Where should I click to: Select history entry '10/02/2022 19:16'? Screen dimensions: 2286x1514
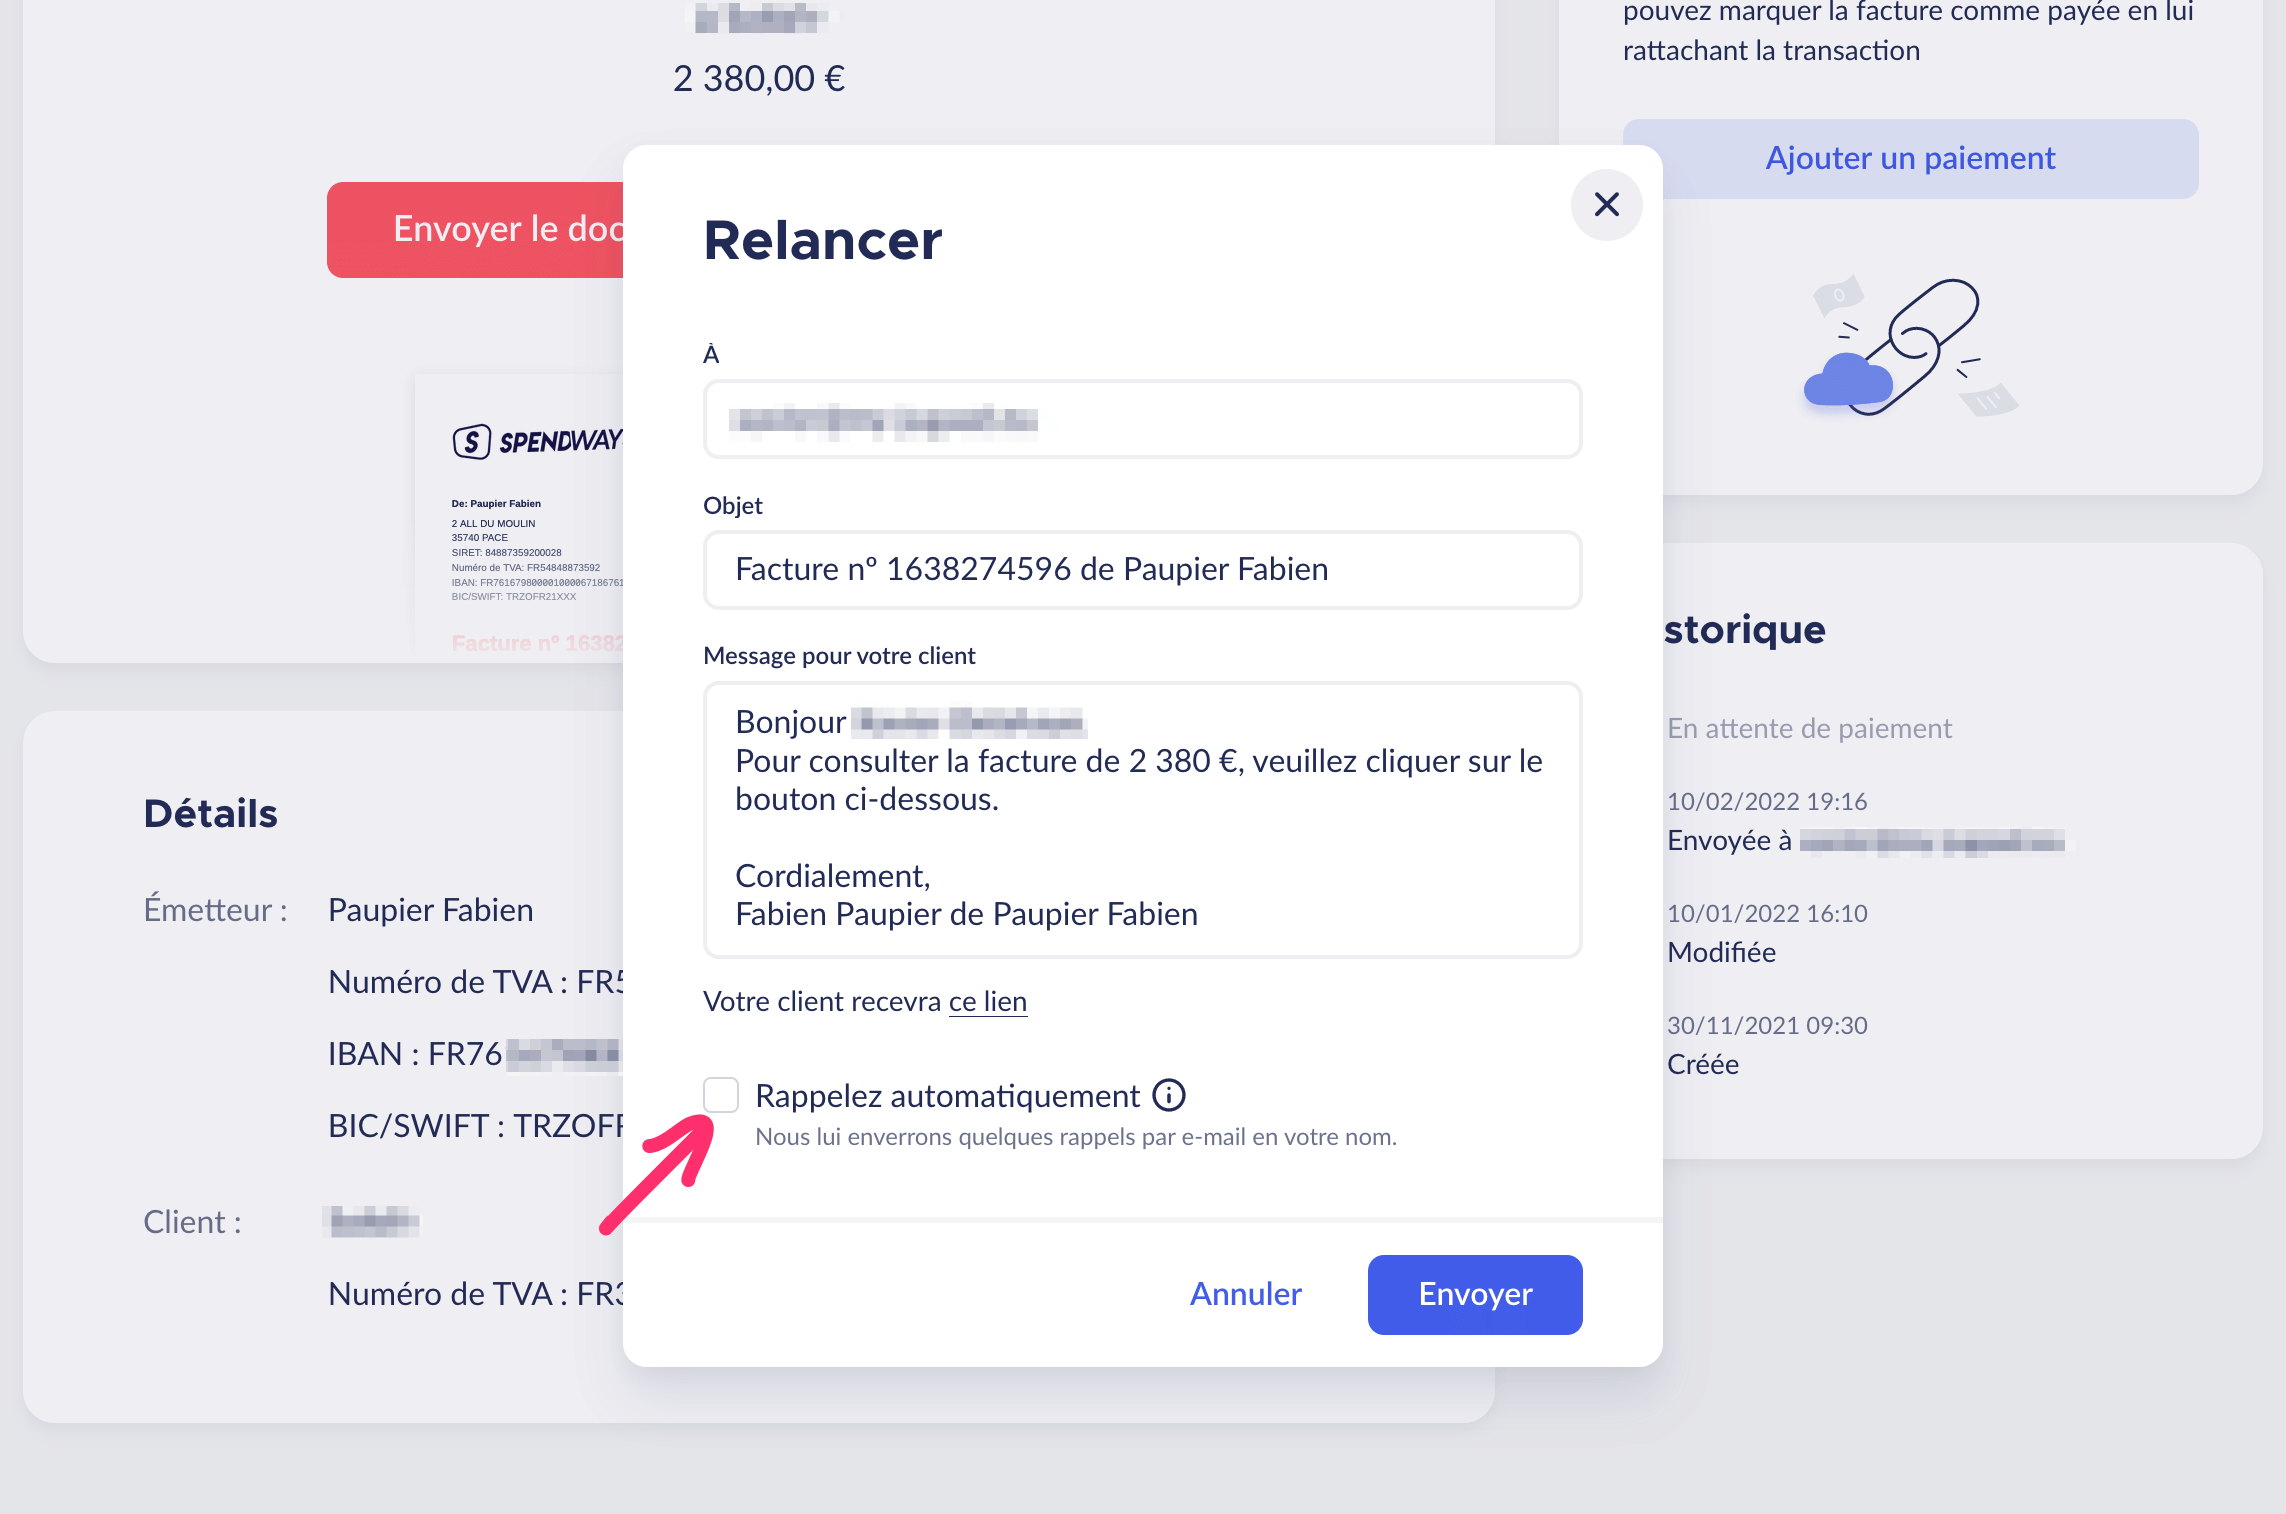point(1767,801)
